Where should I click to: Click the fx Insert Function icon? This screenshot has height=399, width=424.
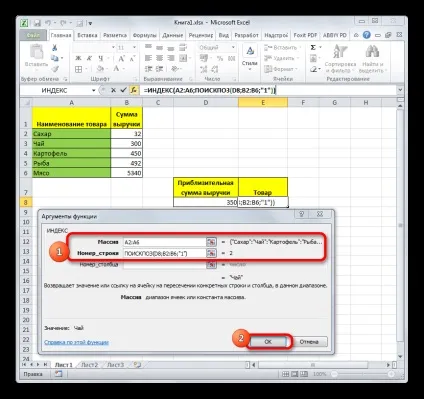(134, 90)
